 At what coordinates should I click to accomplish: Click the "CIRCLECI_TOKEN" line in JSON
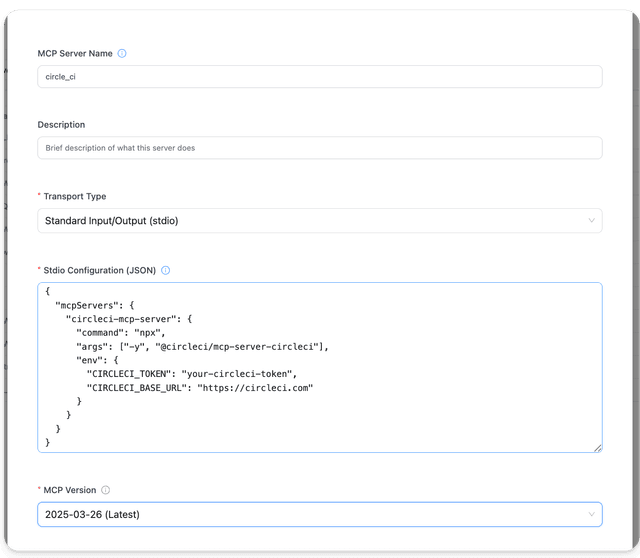tap(192, 374)
